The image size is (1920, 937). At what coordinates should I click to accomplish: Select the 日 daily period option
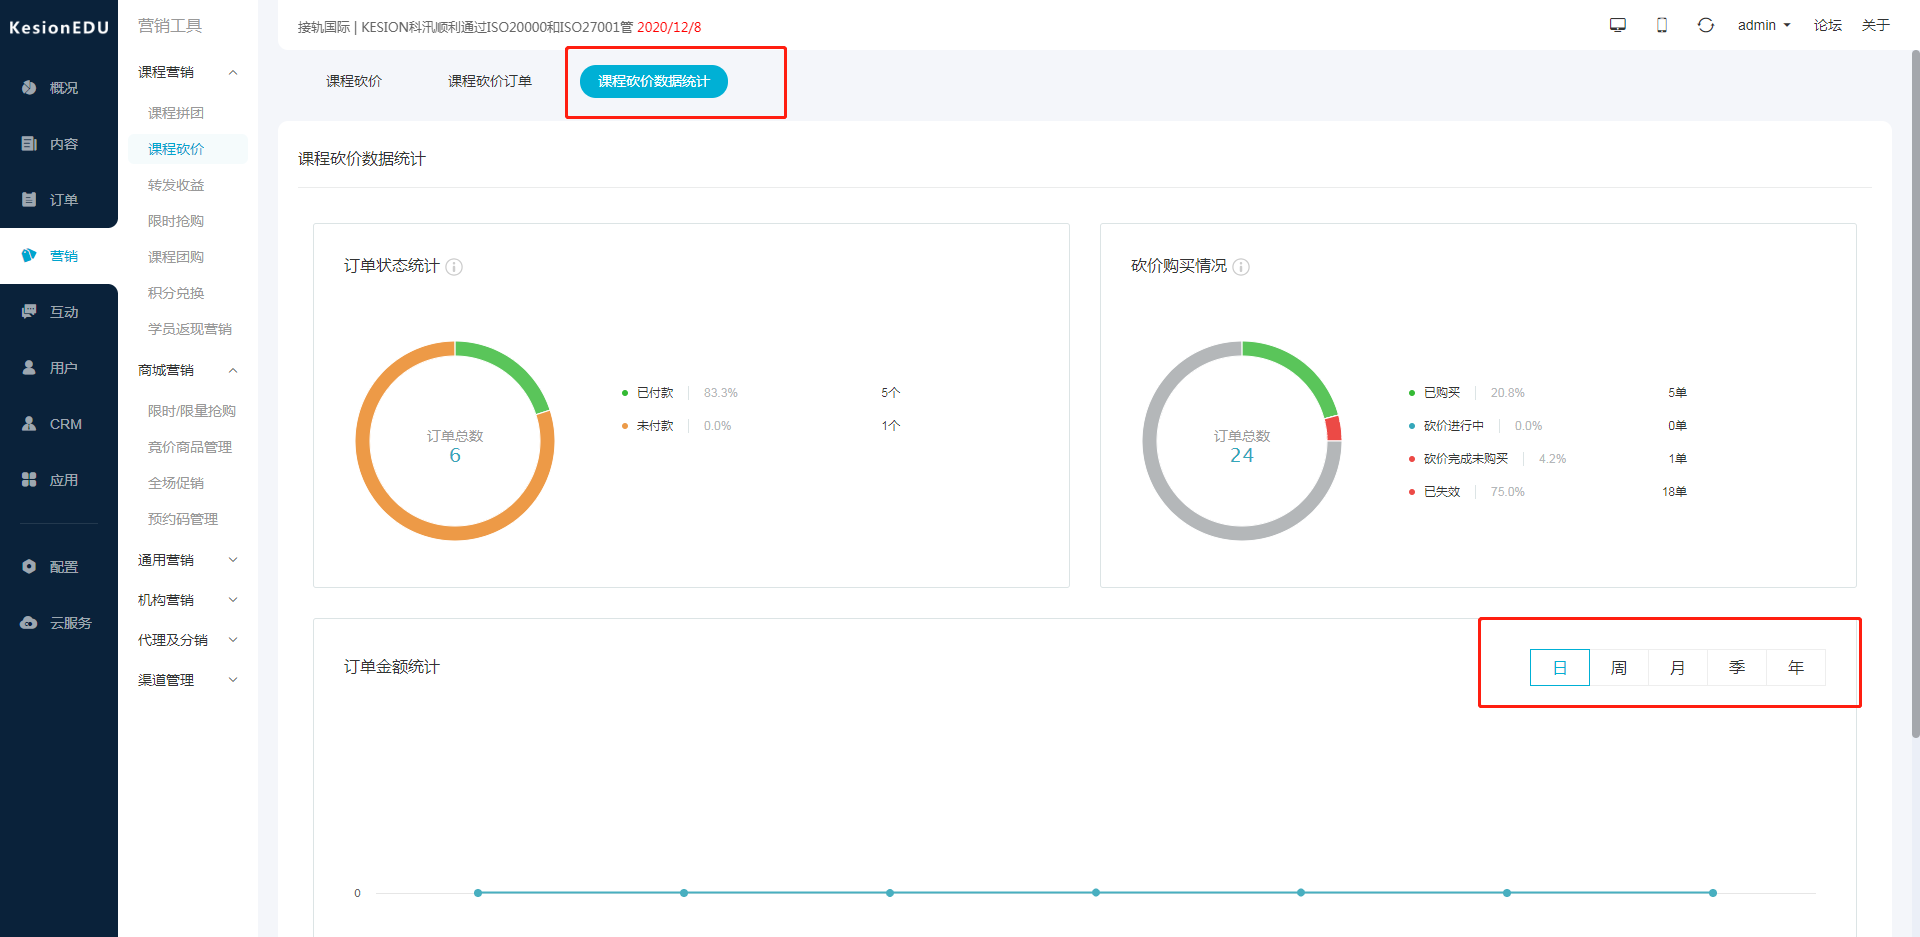(x=1560, y=668)
